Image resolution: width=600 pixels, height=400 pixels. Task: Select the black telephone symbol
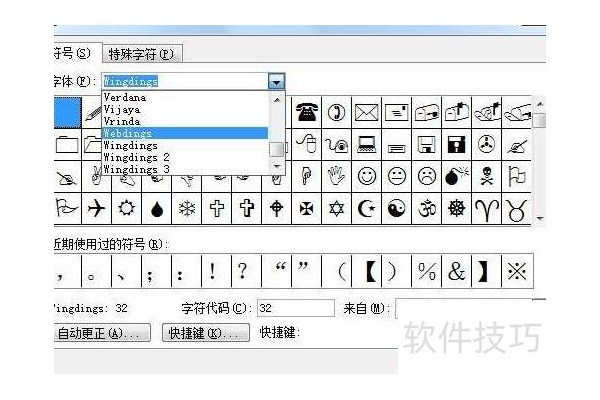(x=307, y=113)
